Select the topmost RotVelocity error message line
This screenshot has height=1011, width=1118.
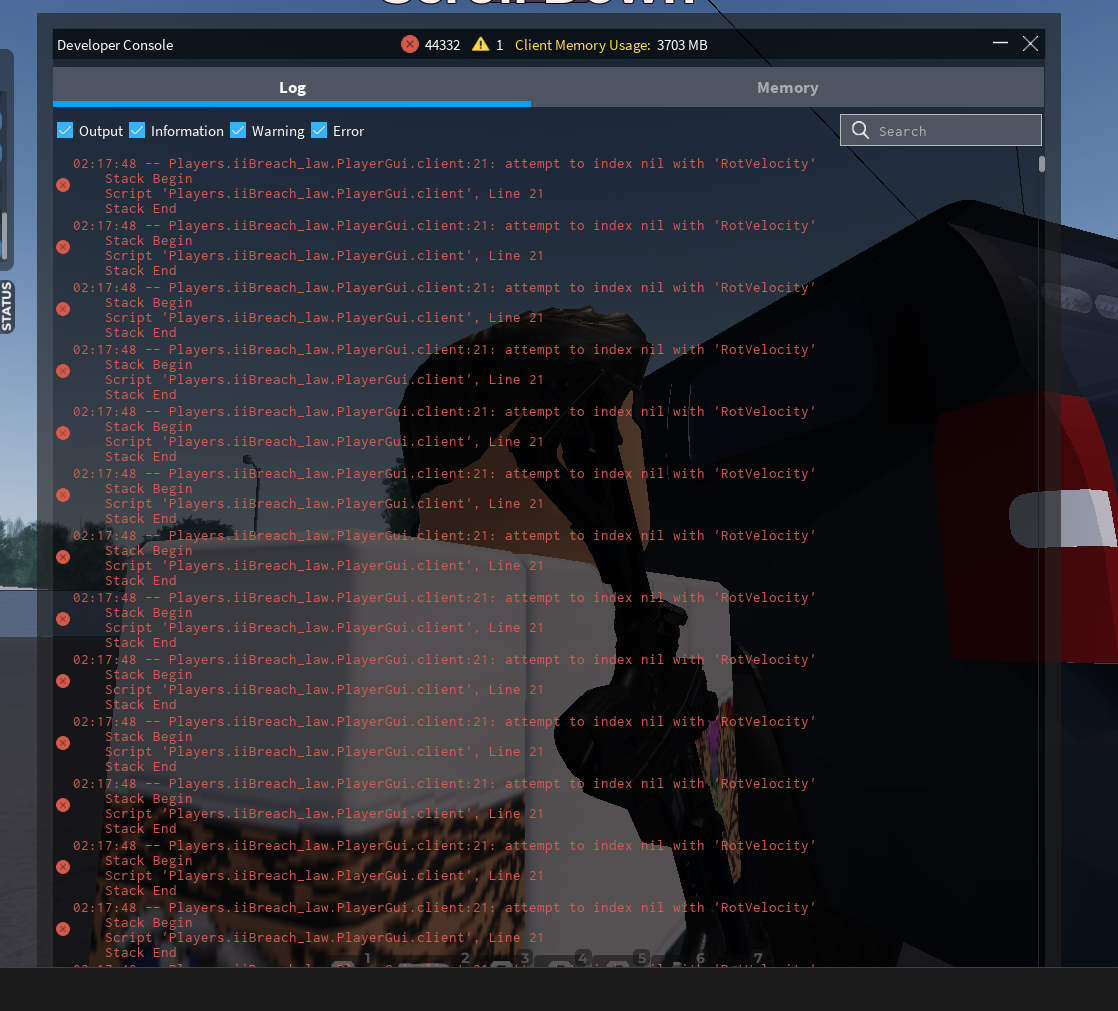coord(444,163)
